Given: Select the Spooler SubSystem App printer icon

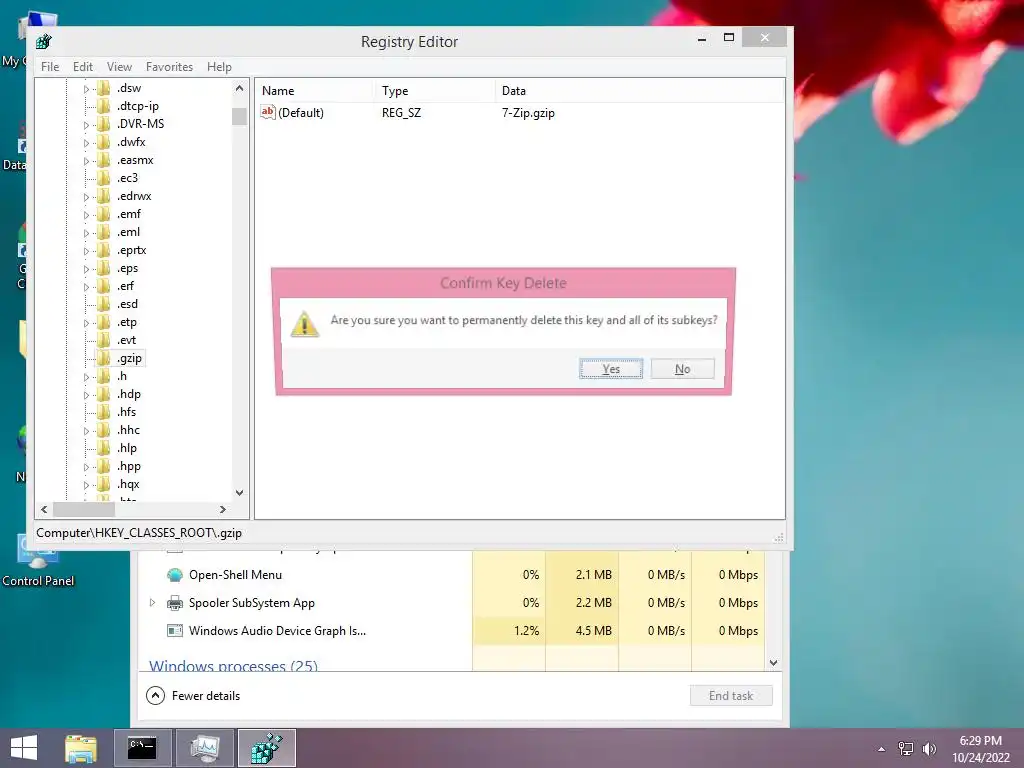Looking at the screenshot, I should 174,603.
